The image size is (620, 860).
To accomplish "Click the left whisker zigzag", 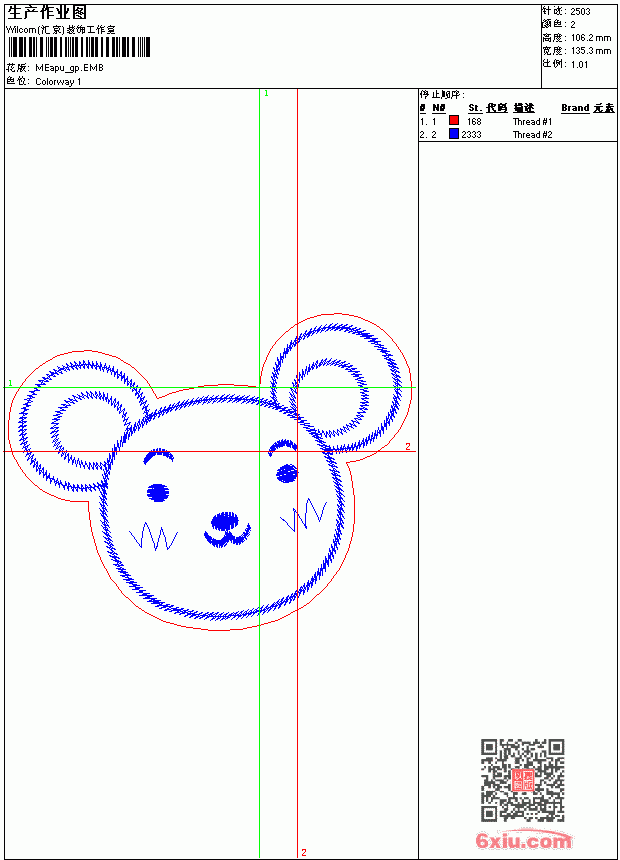I will click(154, 536).
